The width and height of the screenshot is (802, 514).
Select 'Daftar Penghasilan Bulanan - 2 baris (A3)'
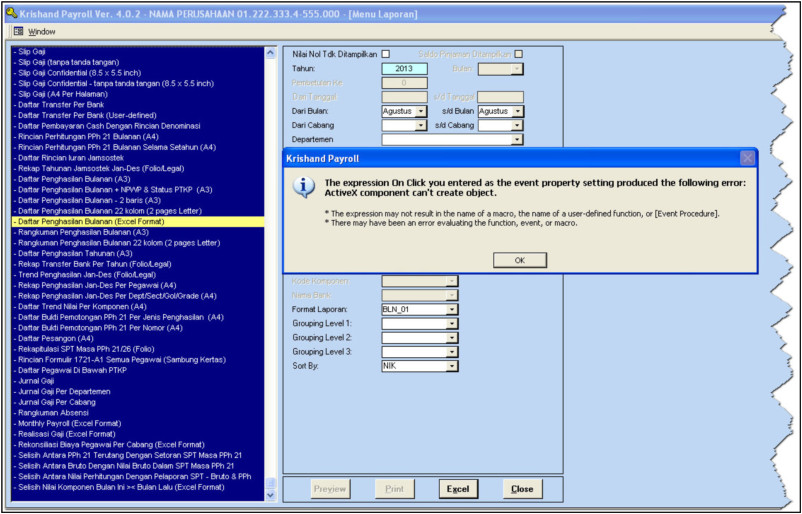coord(138,200)
